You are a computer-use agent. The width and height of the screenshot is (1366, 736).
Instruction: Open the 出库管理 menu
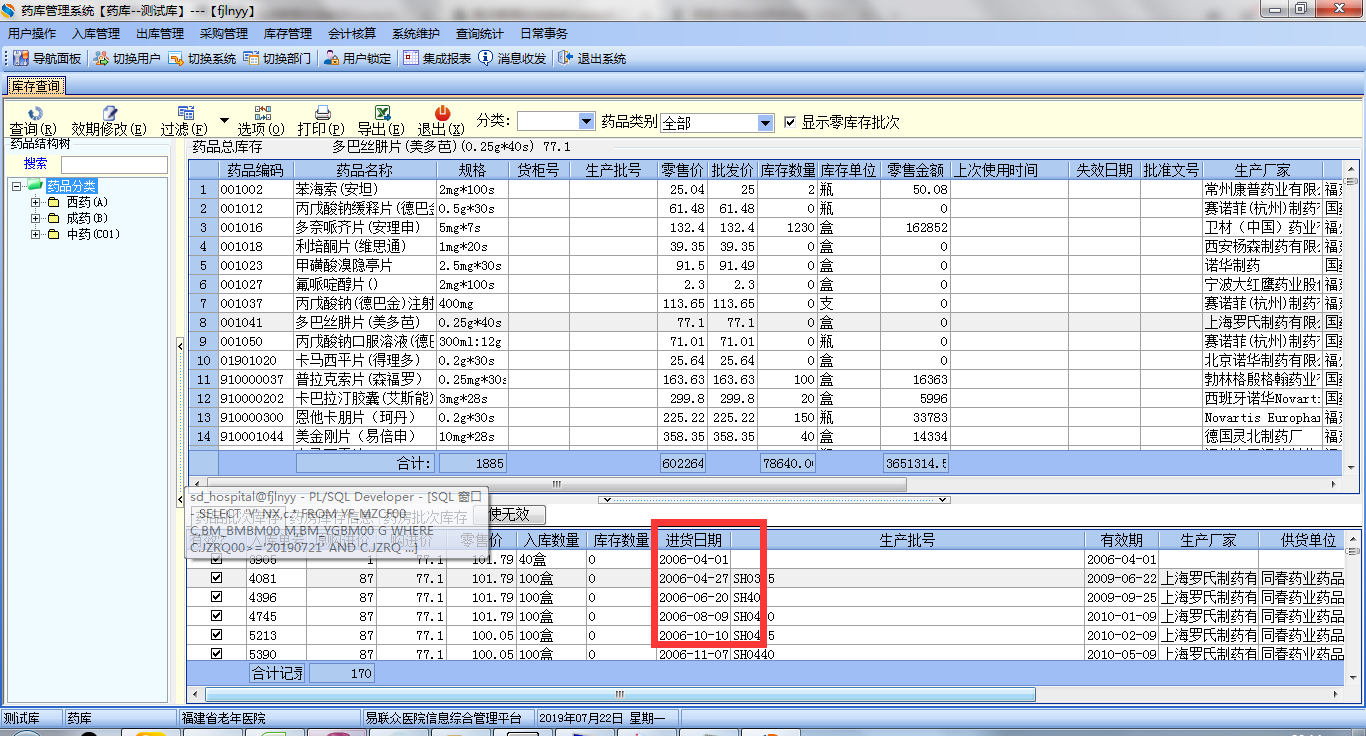(x=160, y=34)
